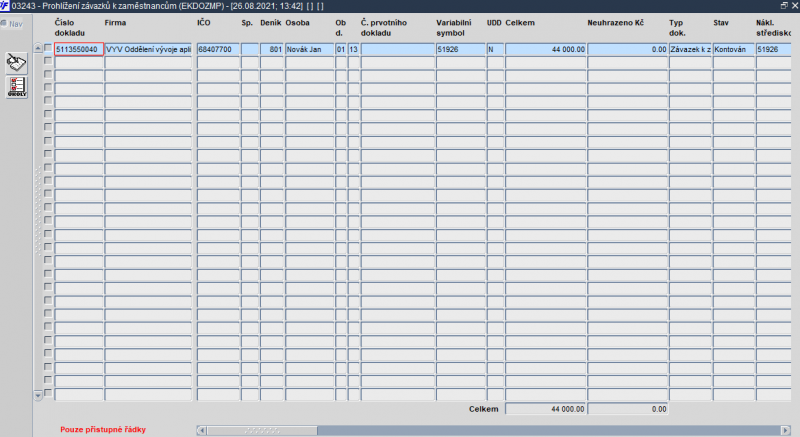Click Nákl. středisko value 51926
The width and height of the screenshot is (800, 437).
(x=773, y=49)
